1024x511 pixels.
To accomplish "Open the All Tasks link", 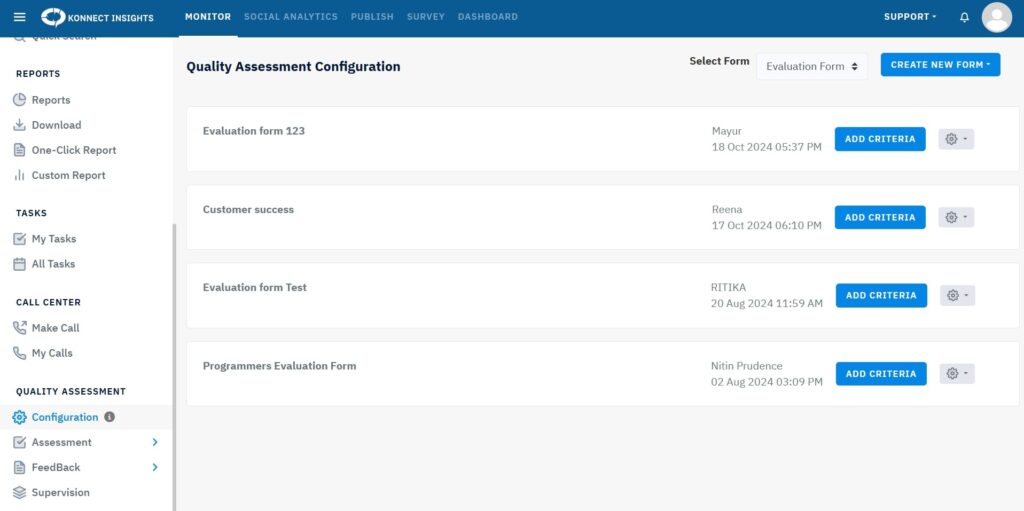I will pos(54,264).
